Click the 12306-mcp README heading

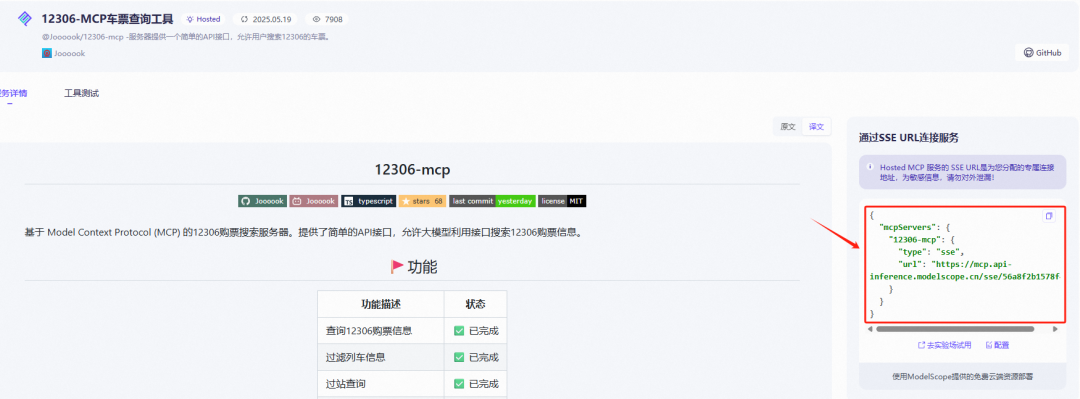tap(412, 169)
